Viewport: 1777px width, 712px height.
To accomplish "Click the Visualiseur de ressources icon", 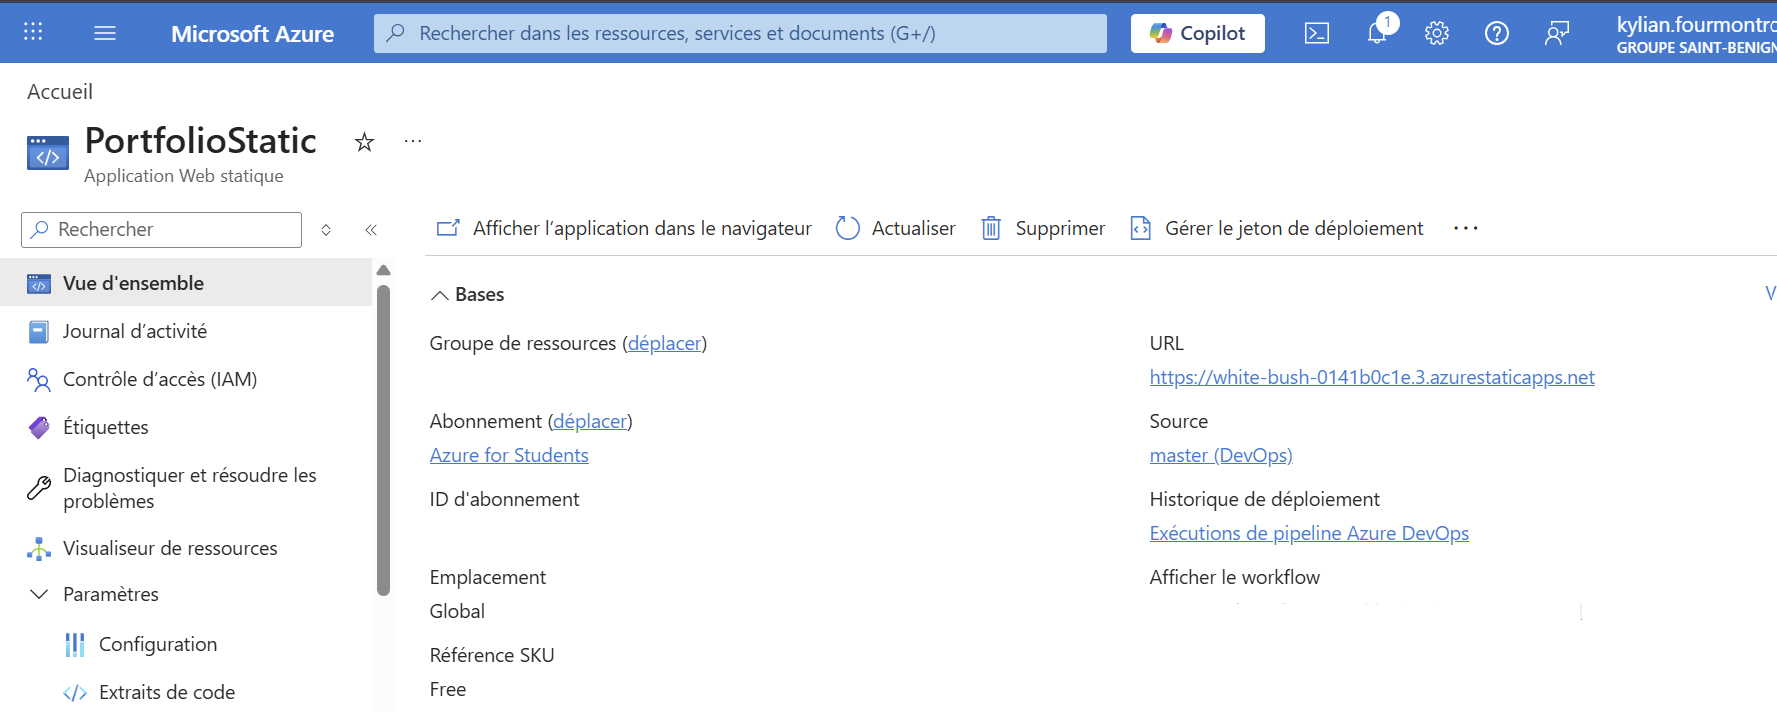I will (x=39, y=549).
